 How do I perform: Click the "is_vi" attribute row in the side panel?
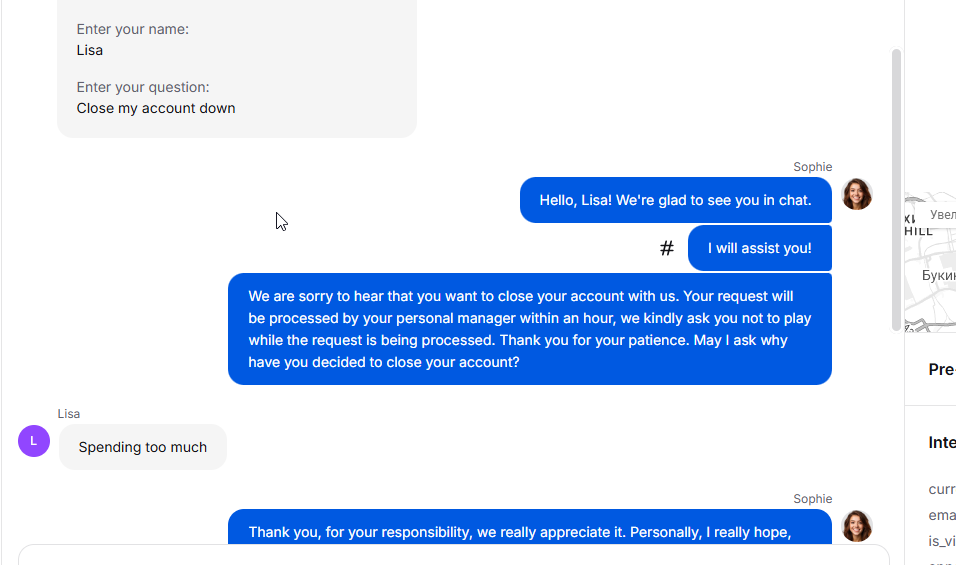[941, 541]
